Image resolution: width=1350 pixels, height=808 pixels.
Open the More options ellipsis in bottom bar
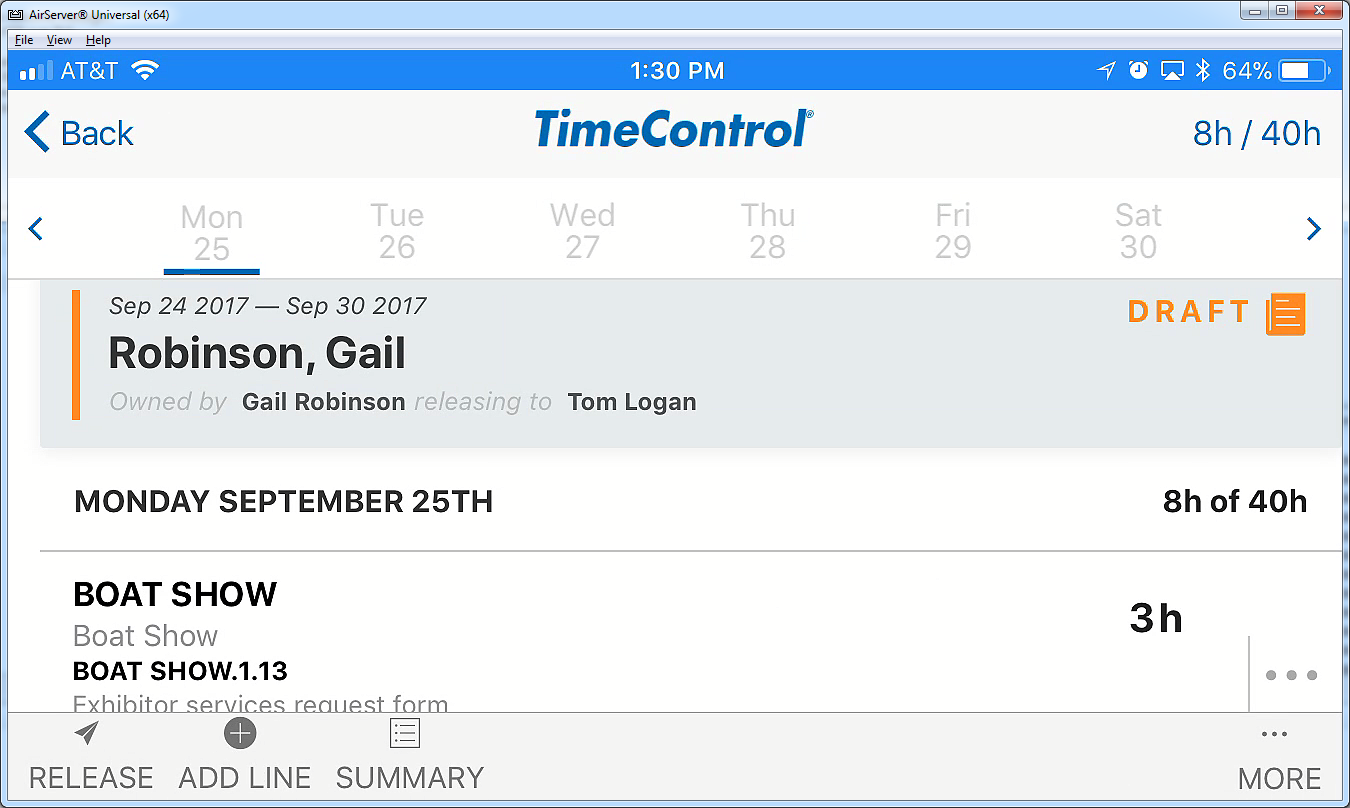(1275, 735)
